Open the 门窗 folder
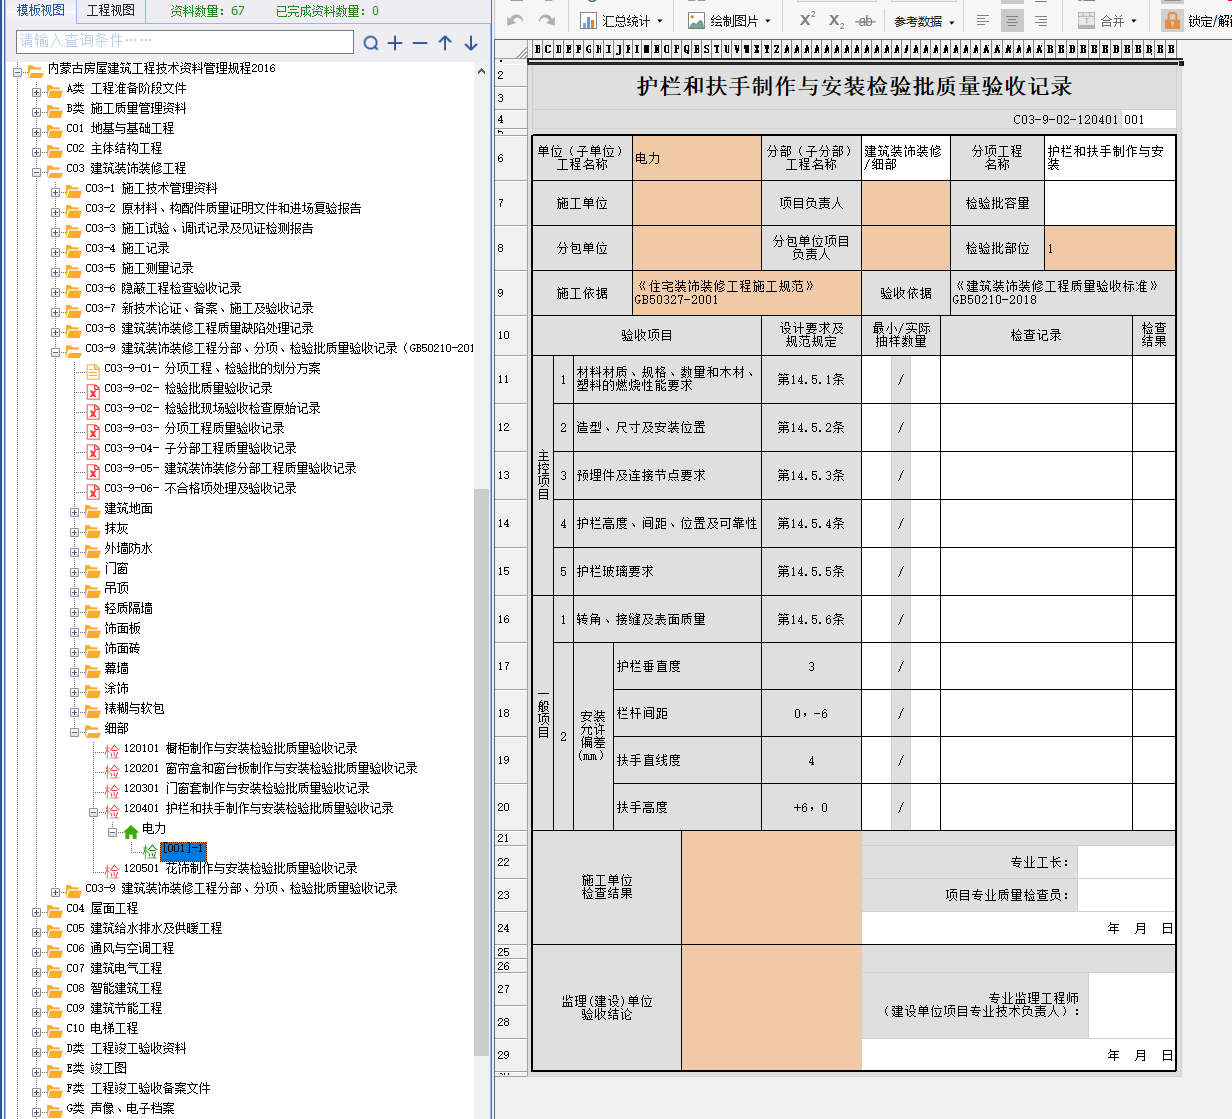This screenshot has width=1232, height=1119. point(116,568)
